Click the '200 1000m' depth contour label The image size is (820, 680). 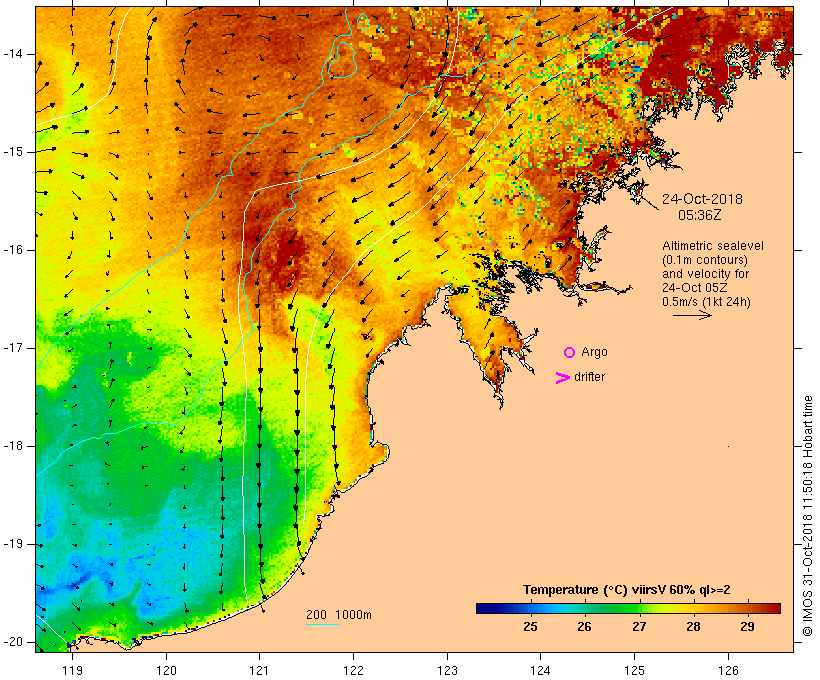pyautogui.click(x=339, y=615)
